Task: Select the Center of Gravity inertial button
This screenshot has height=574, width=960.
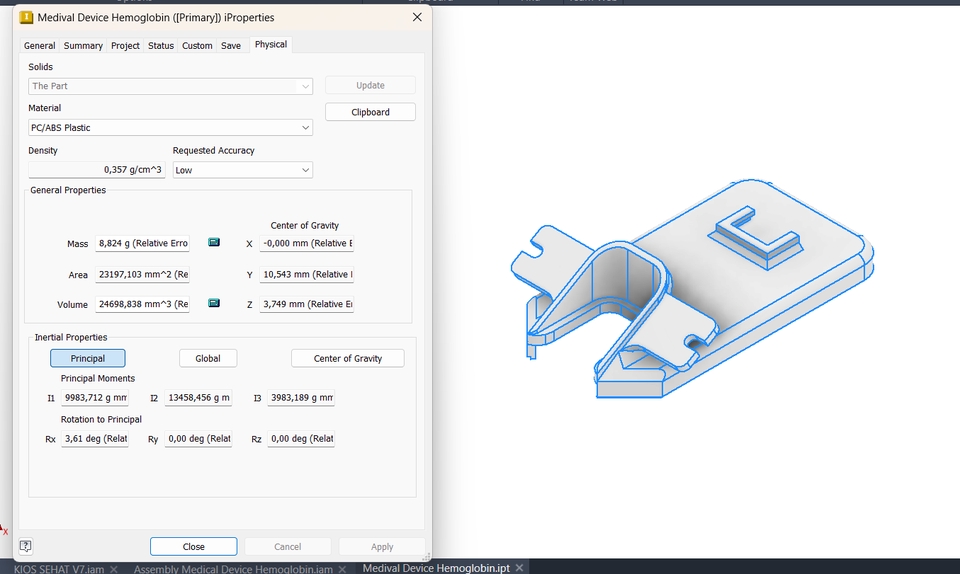Action: click(348, 358)
